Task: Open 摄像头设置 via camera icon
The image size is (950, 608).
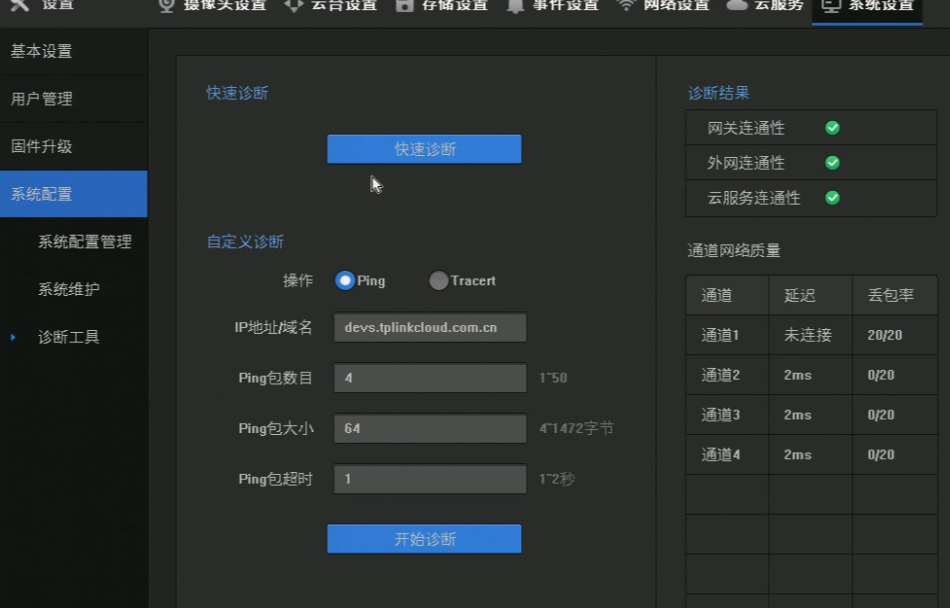Action: coord(166,5)
